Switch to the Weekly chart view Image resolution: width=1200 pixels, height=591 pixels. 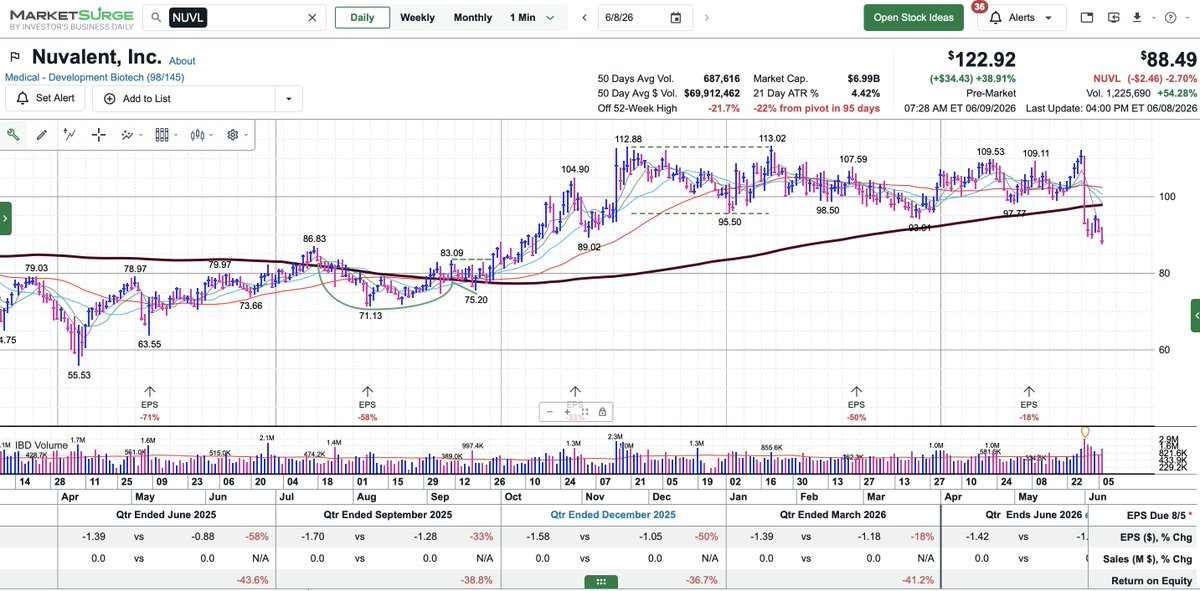tap(417, 17)
